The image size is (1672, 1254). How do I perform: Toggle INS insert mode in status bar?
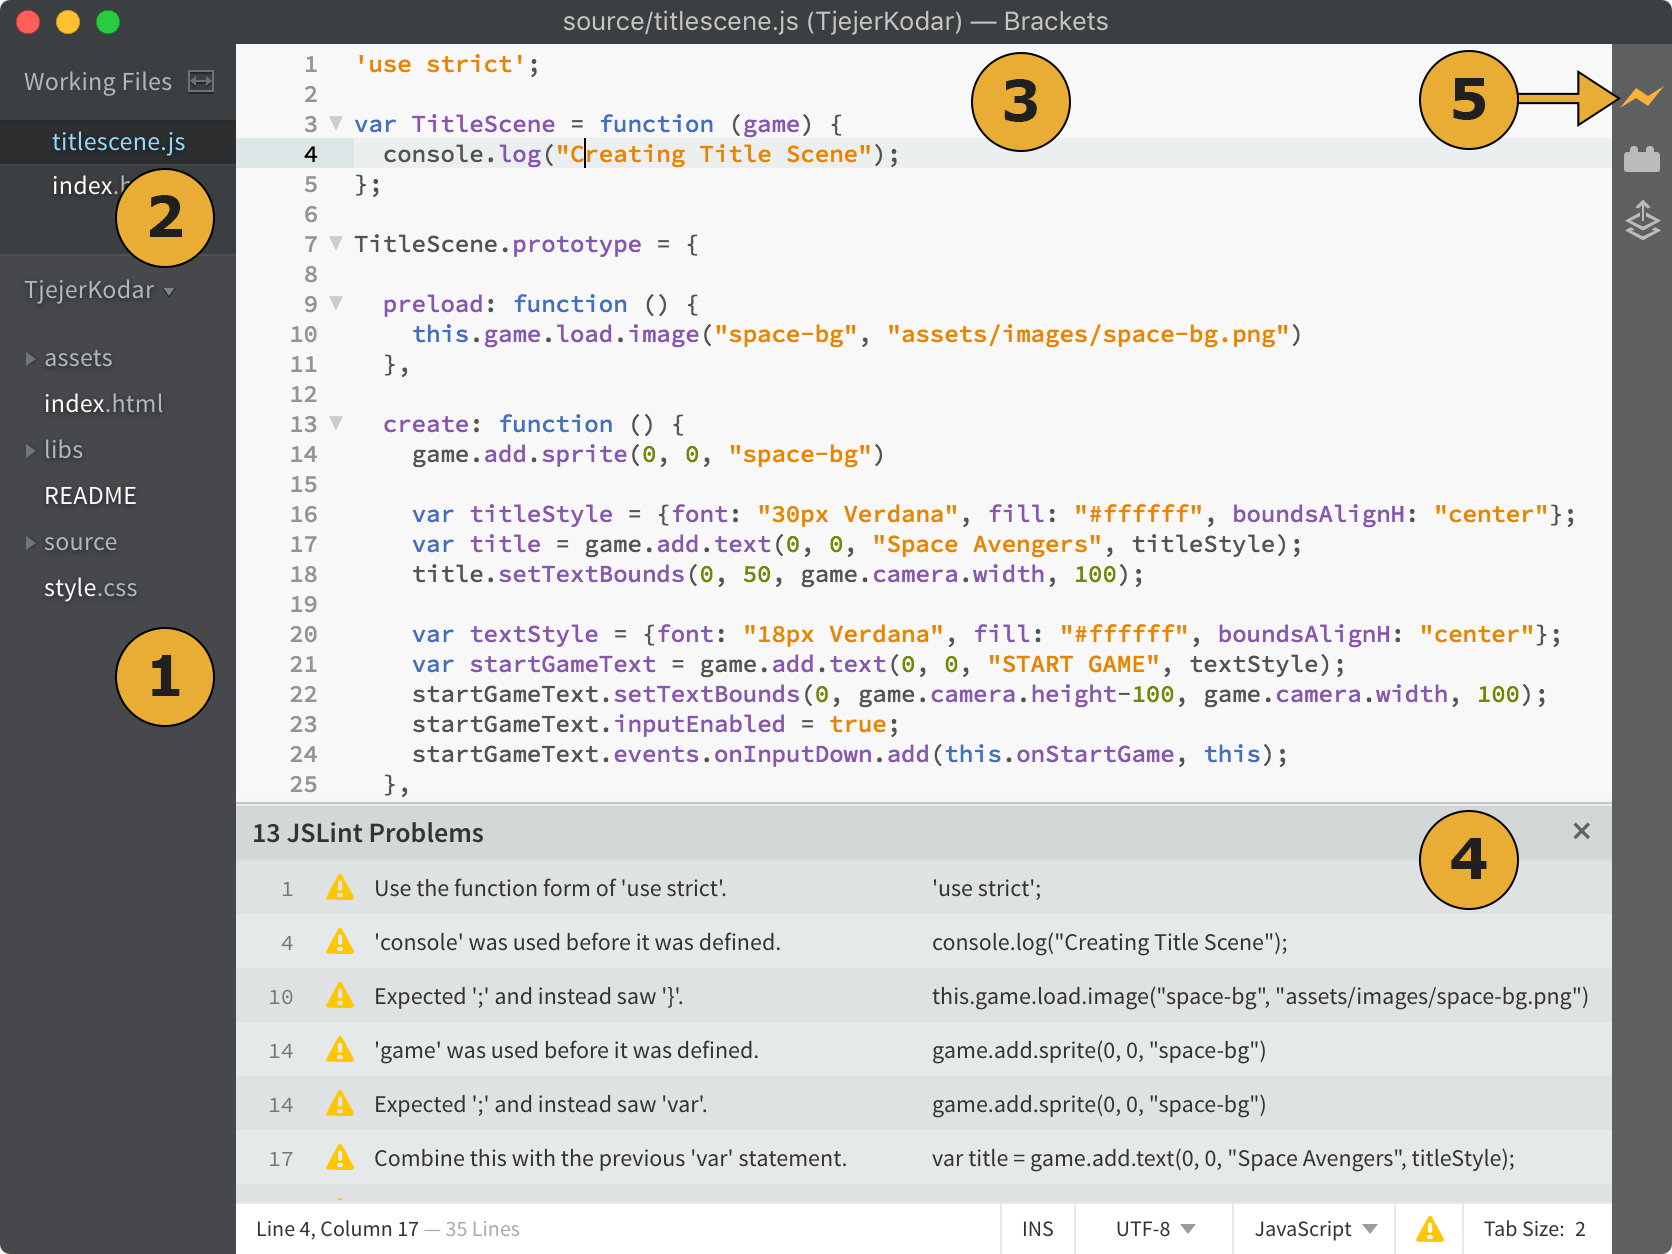point(1037,1229)
